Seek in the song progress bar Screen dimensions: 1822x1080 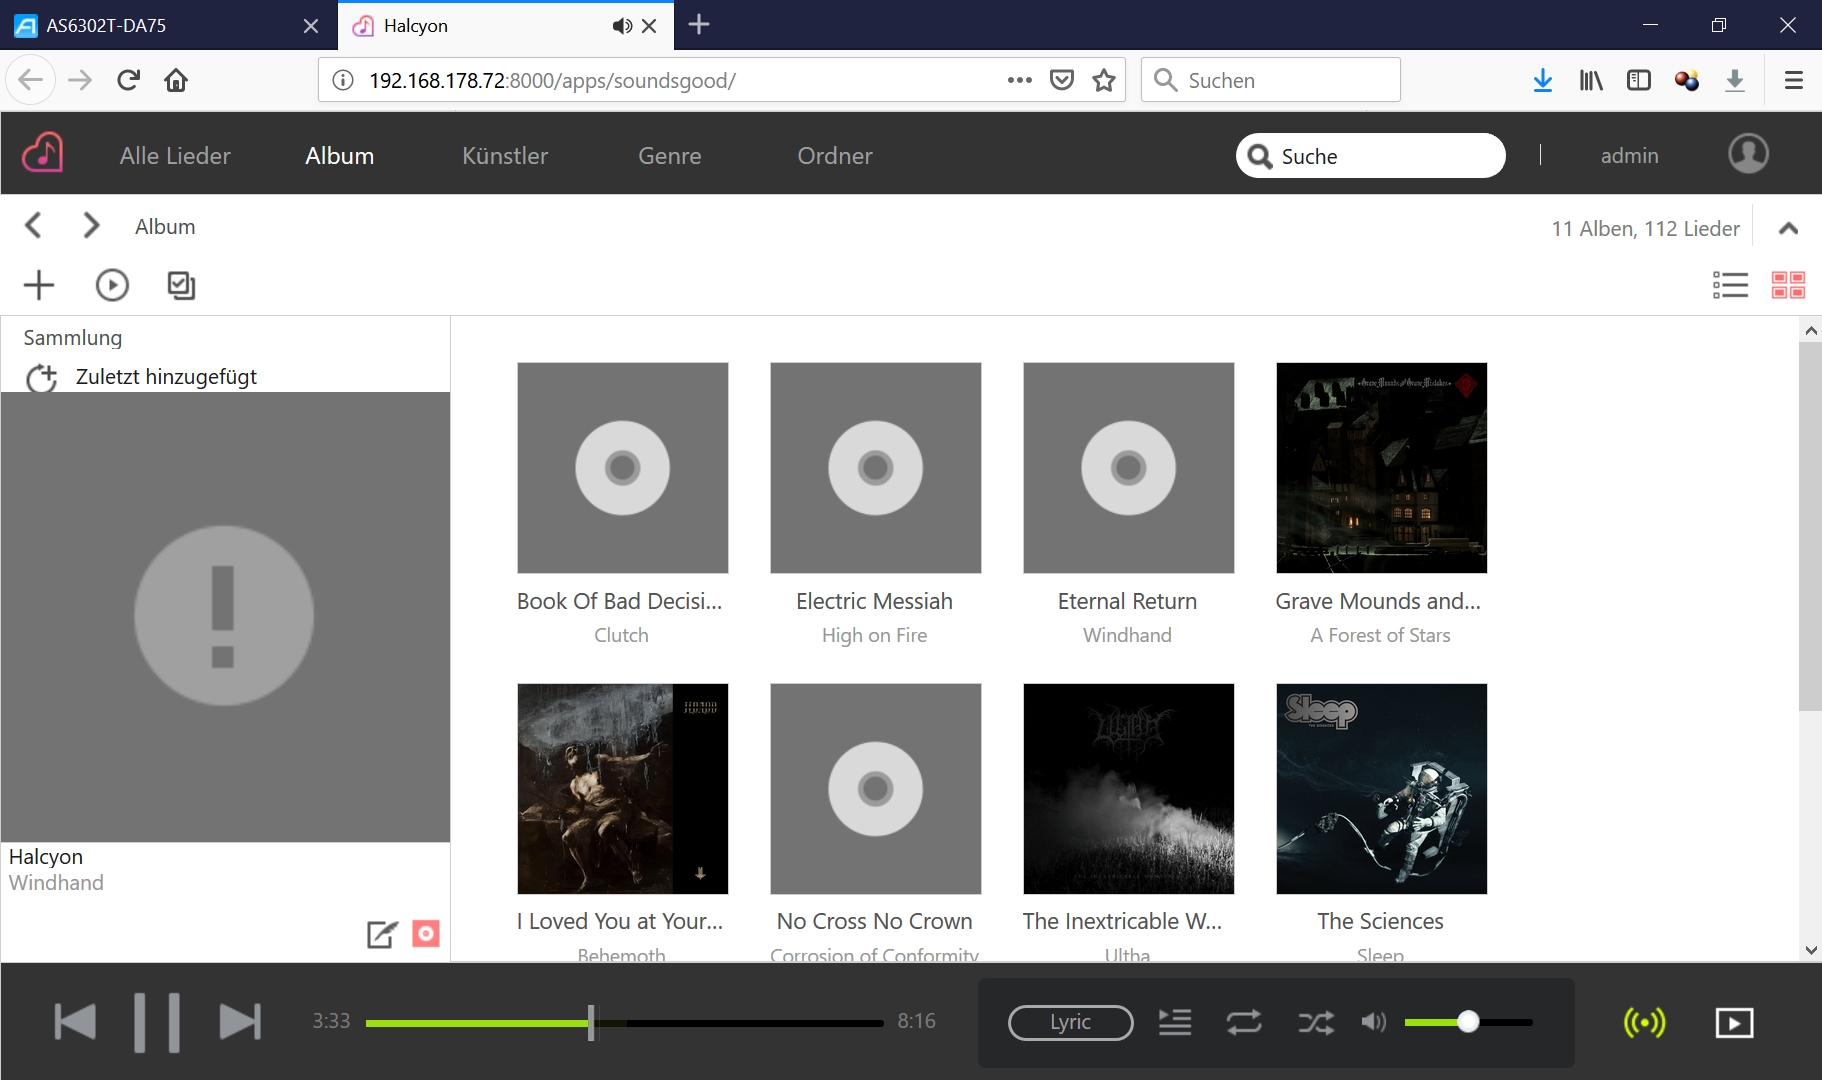pyautogui.click(x=625, y=1023)
